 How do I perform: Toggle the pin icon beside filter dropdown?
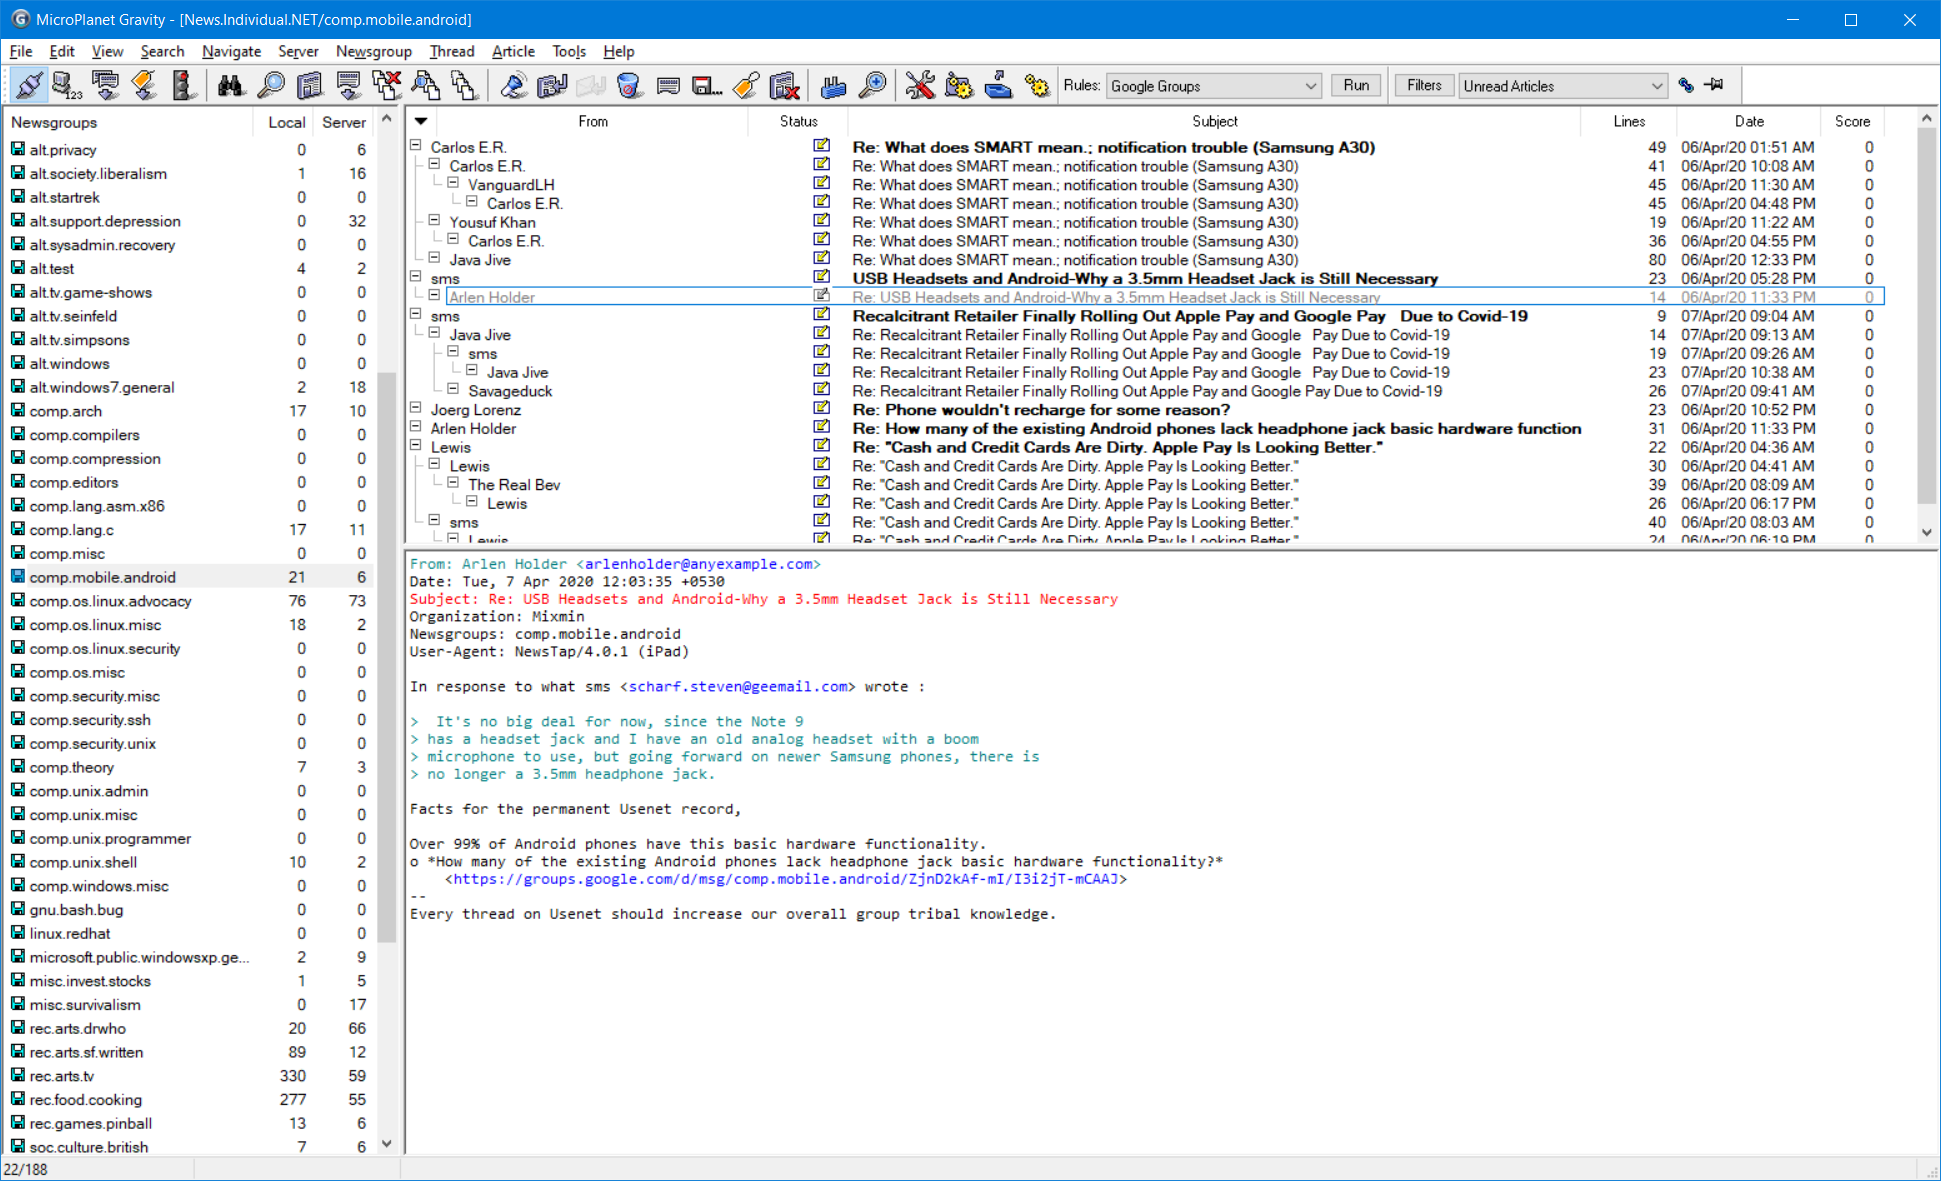(x=1714, y=85)
